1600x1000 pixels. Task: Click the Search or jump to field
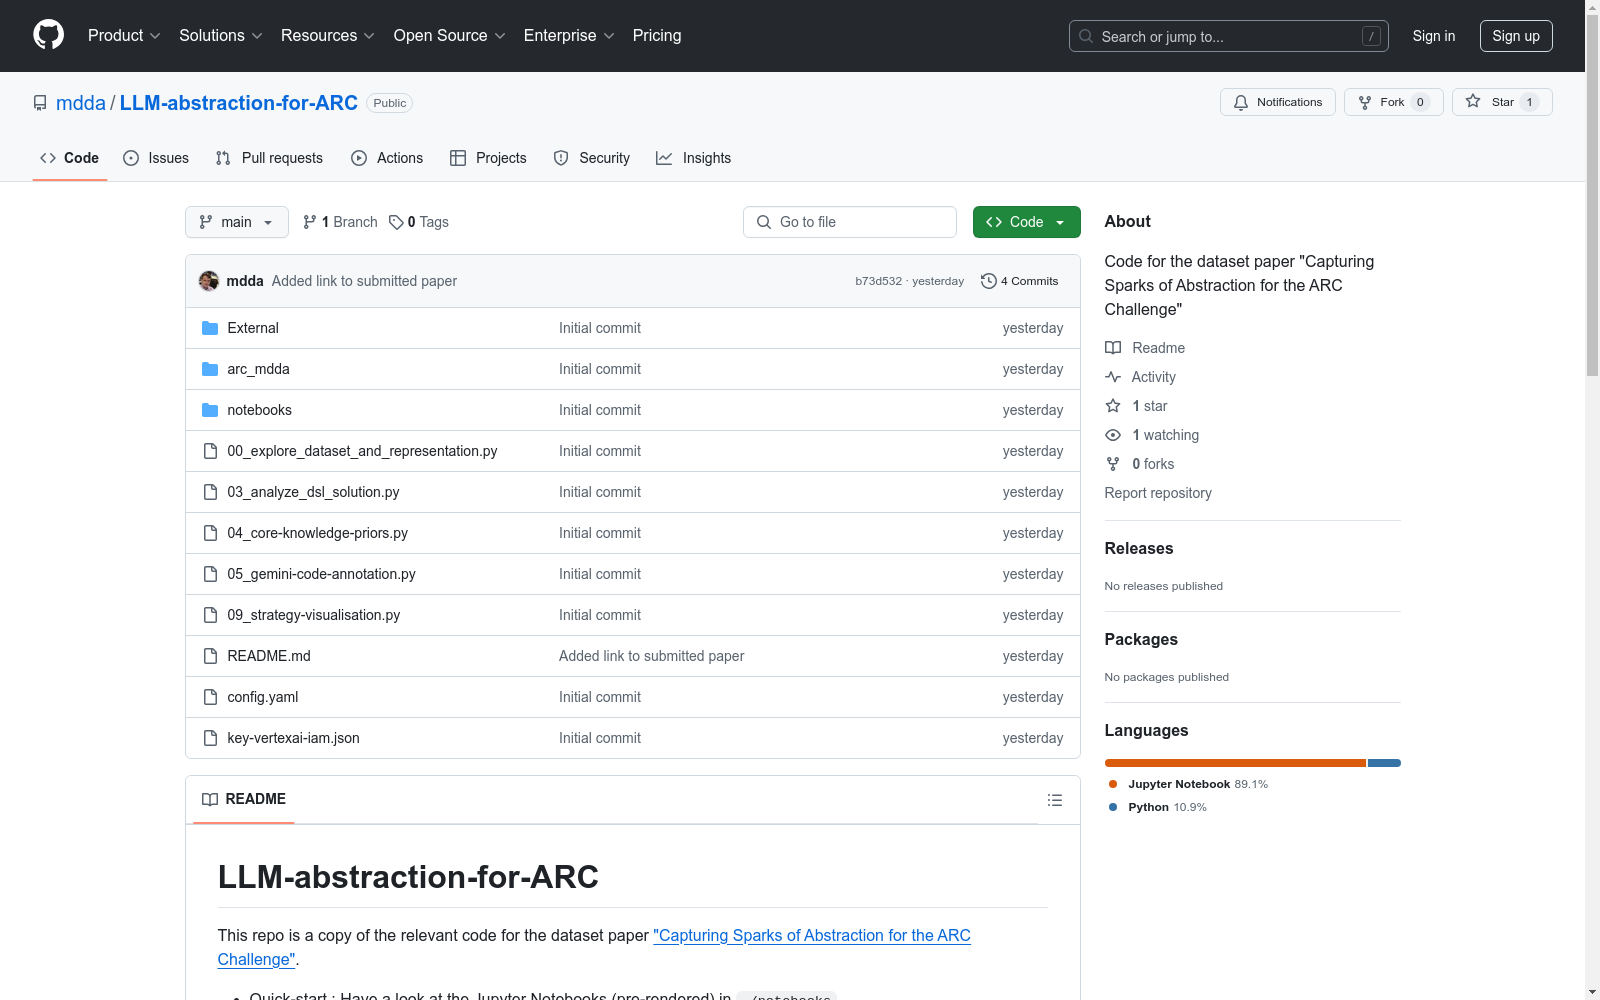1229,36
